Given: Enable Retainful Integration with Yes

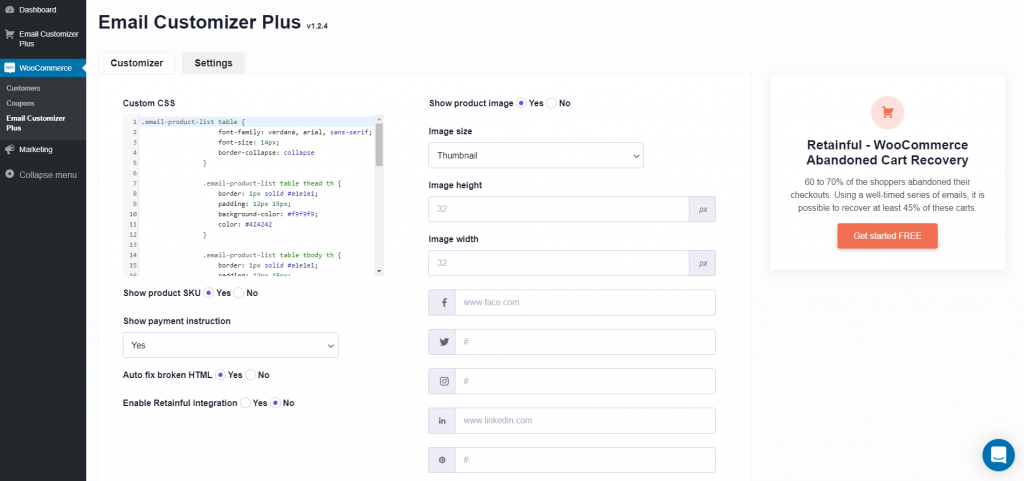Looking at the screenshot, I should [x=245, y=403].
